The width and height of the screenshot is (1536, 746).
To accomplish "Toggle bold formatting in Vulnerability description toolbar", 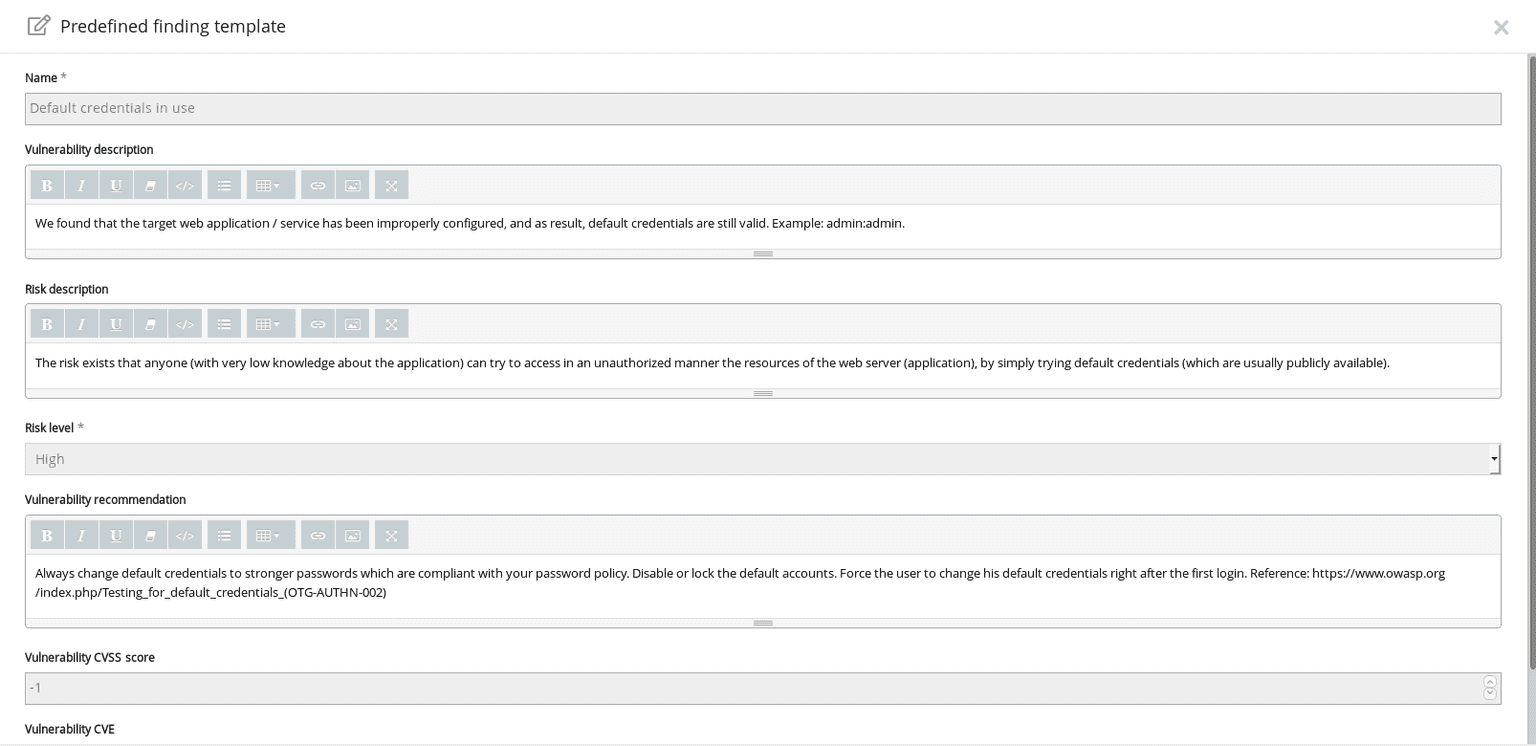I will point(46,184).
